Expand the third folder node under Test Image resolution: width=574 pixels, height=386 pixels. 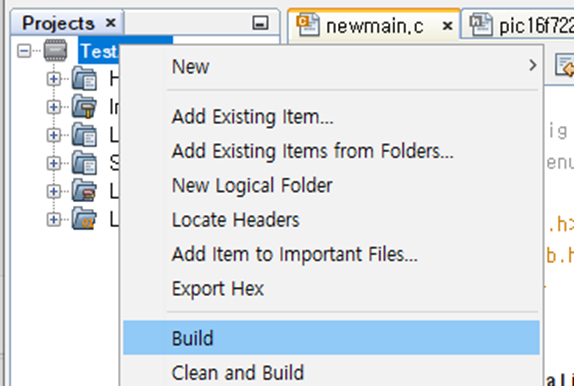coord(53,135)
